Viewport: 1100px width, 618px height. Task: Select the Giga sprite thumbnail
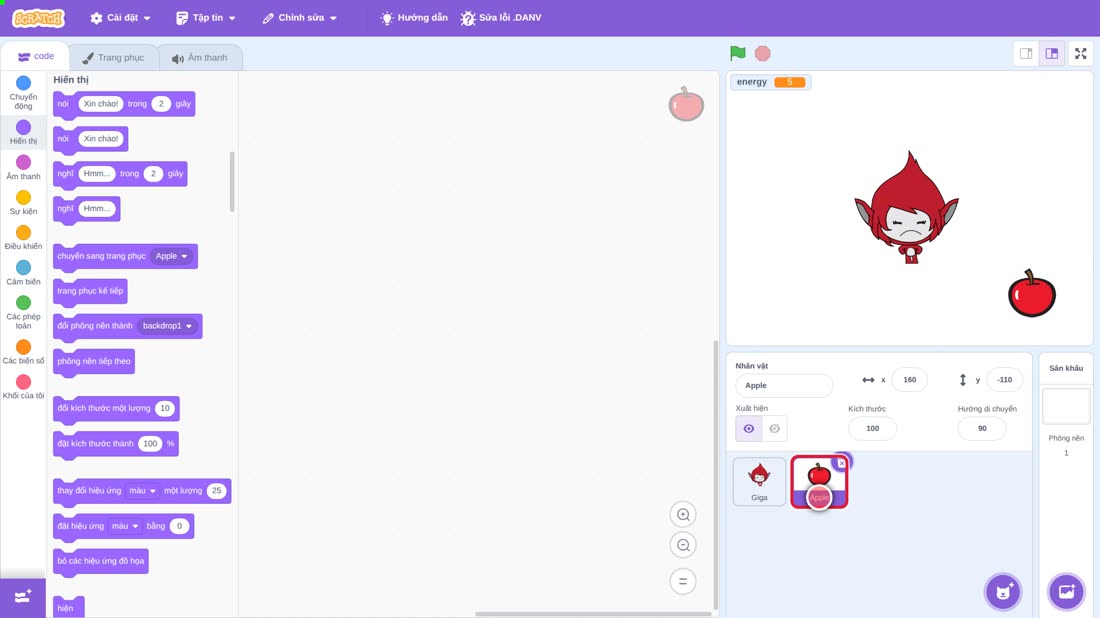click(759, 482)
